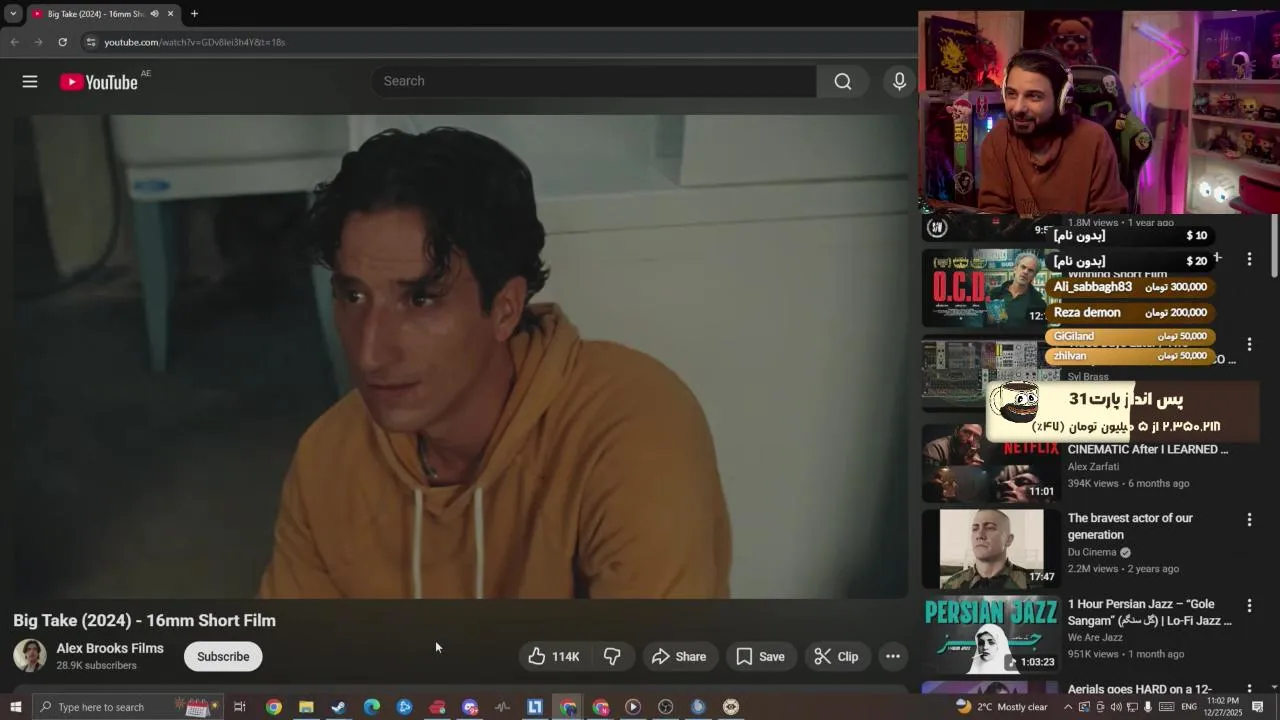1280x720 pixels.
Task: Open a new browser tab
Action: pos(194,14)
